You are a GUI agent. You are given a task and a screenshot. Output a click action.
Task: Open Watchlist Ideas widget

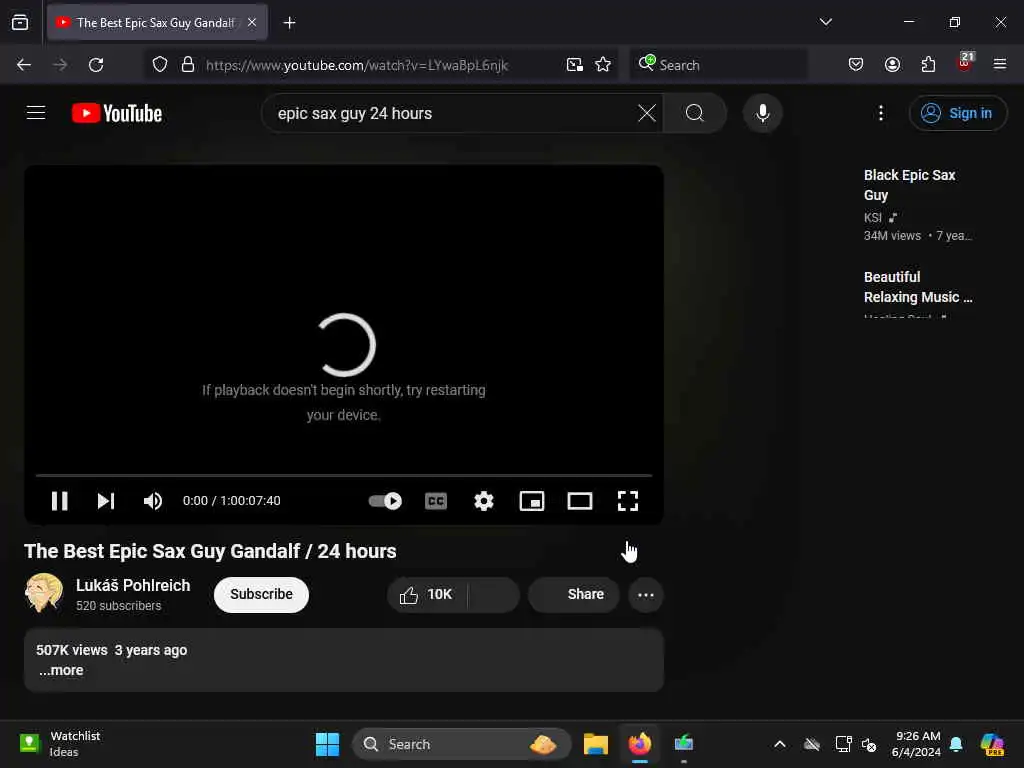59,744
